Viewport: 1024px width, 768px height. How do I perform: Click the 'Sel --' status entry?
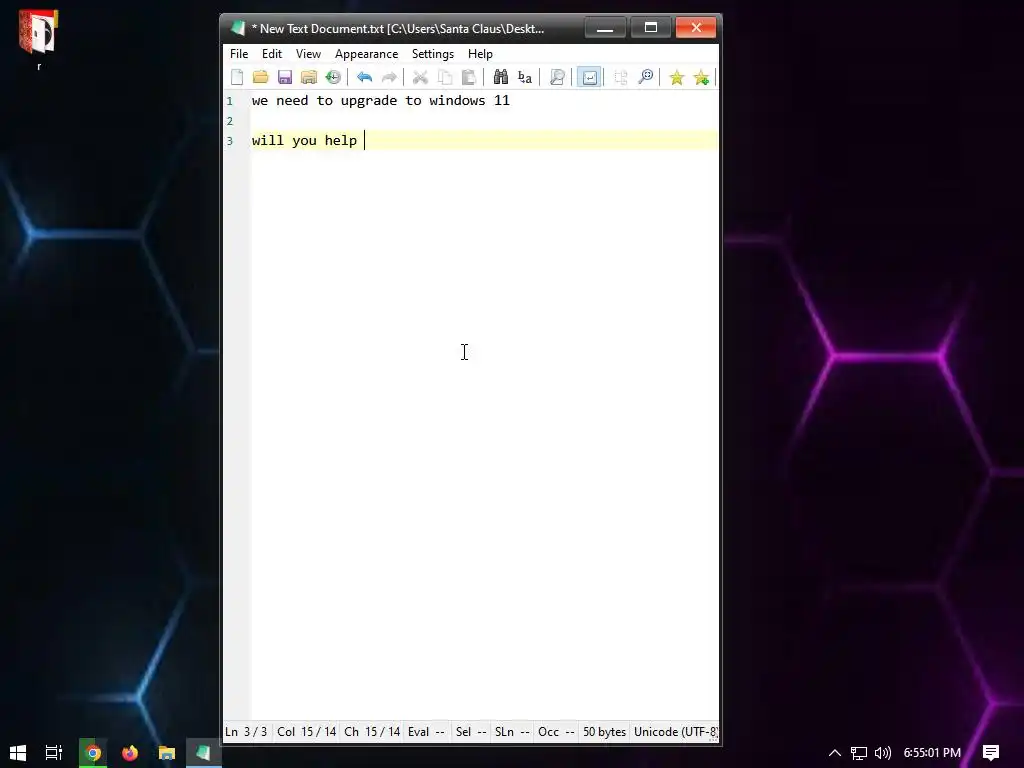471,732
